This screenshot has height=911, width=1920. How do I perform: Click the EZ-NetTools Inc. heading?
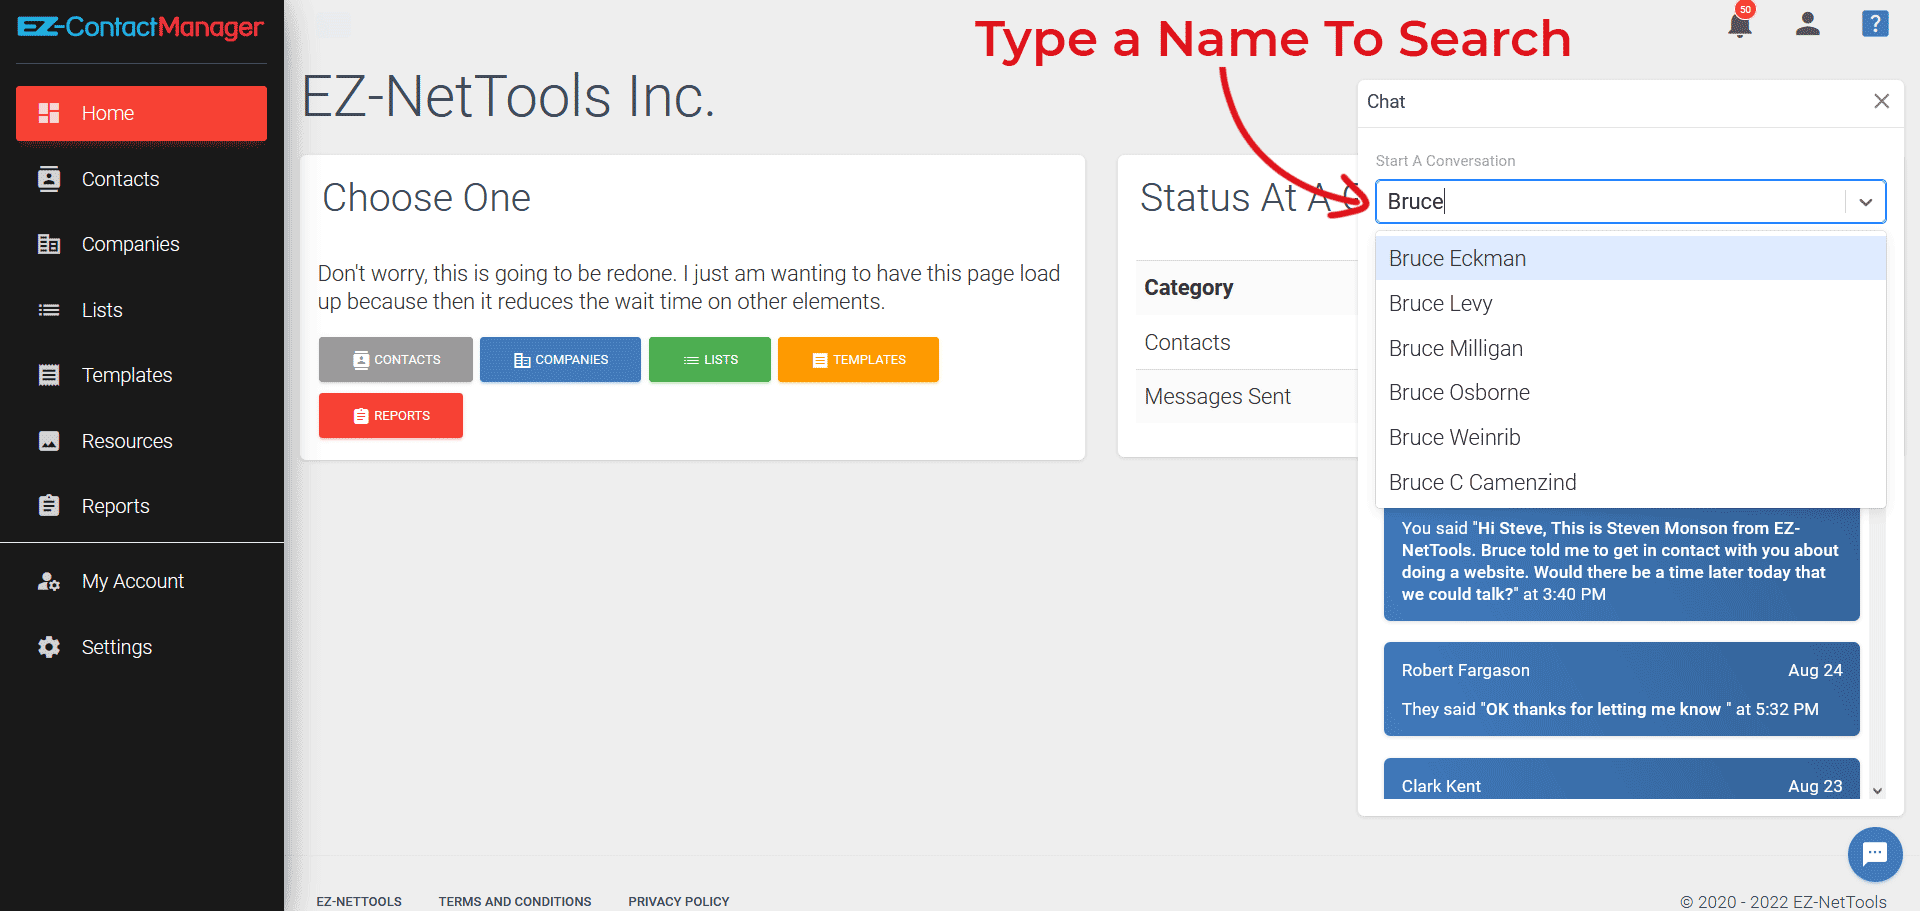pos(509,97)
